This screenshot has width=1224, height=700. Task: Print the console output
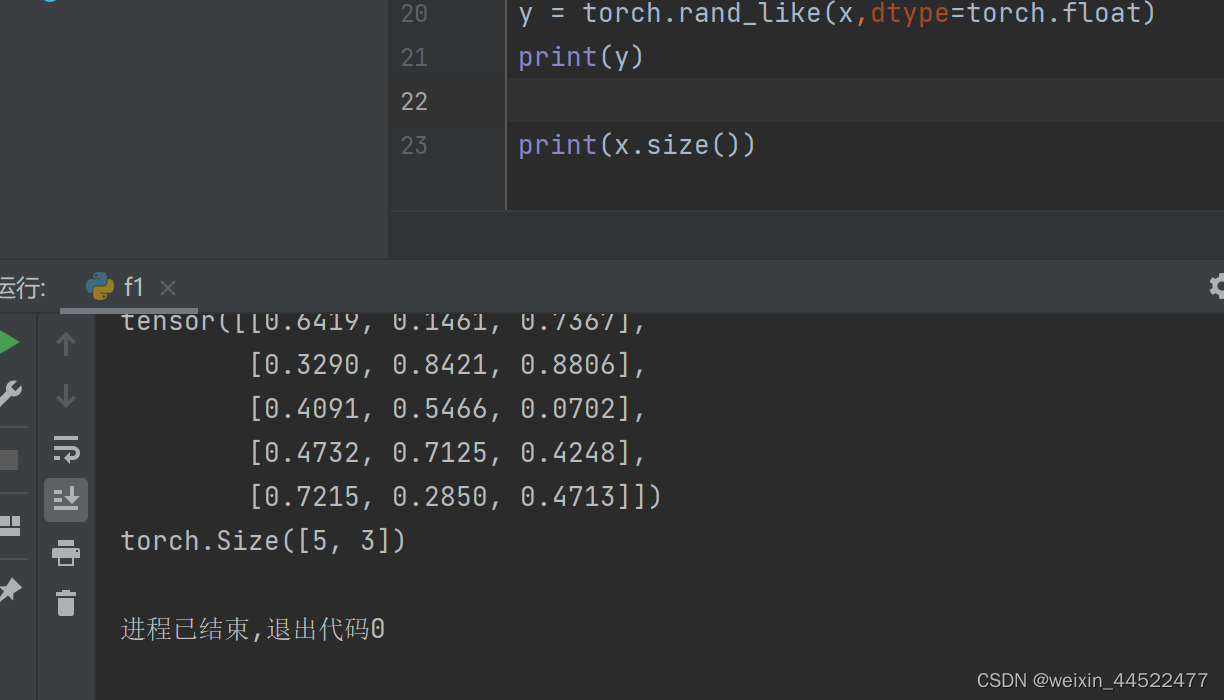66,551
